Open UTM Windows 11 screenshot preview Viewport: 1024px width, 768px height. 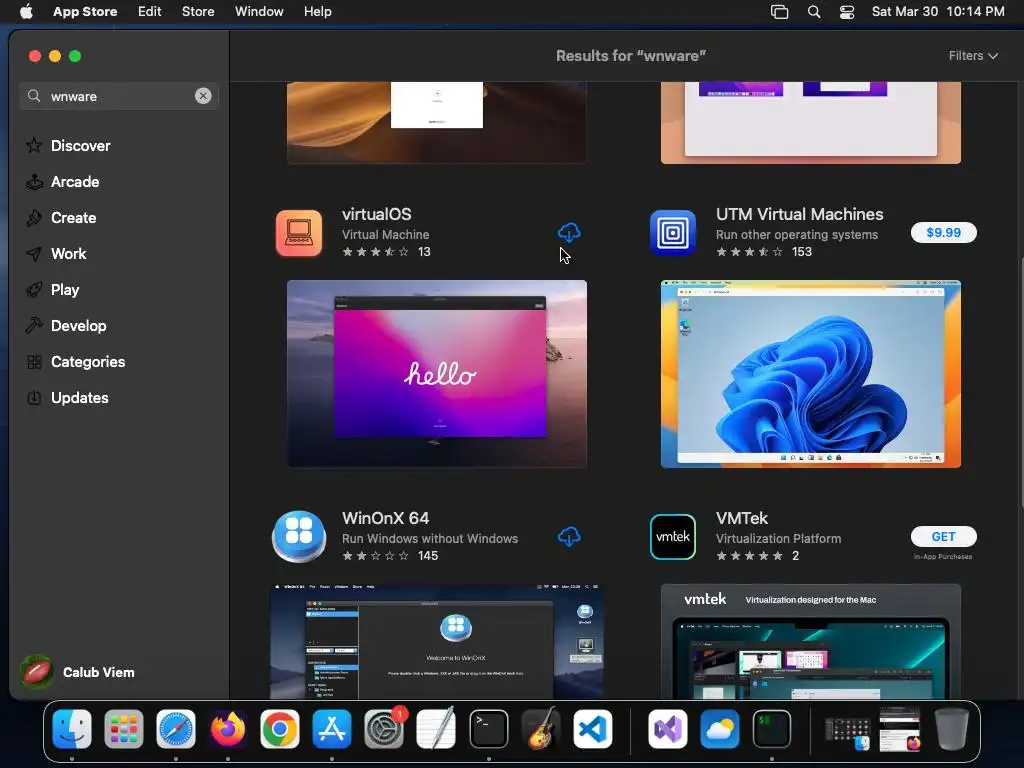click(810, 374)
